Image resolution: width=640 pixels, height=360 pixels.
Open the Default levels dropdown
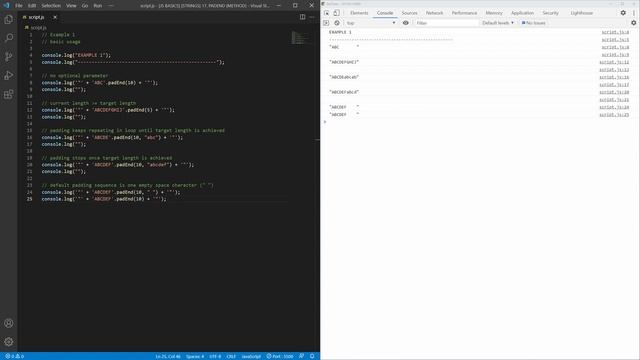[x=498, y=23]
